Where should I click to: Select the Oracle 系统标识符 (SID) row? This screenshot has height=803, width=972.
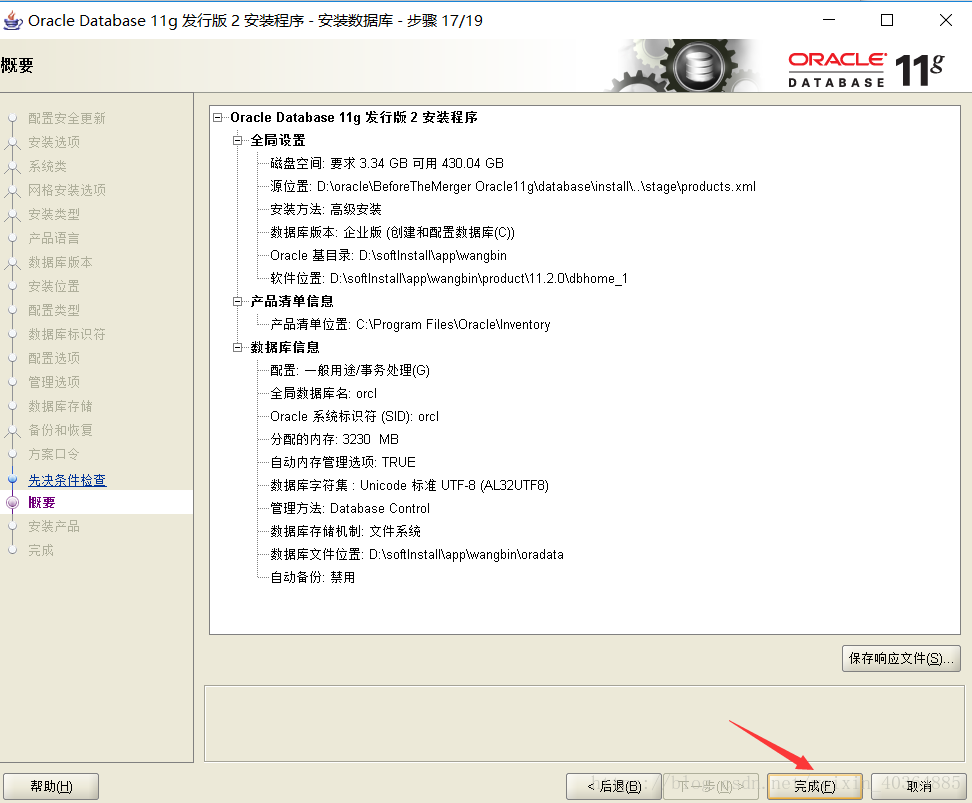tap(354, 416)
